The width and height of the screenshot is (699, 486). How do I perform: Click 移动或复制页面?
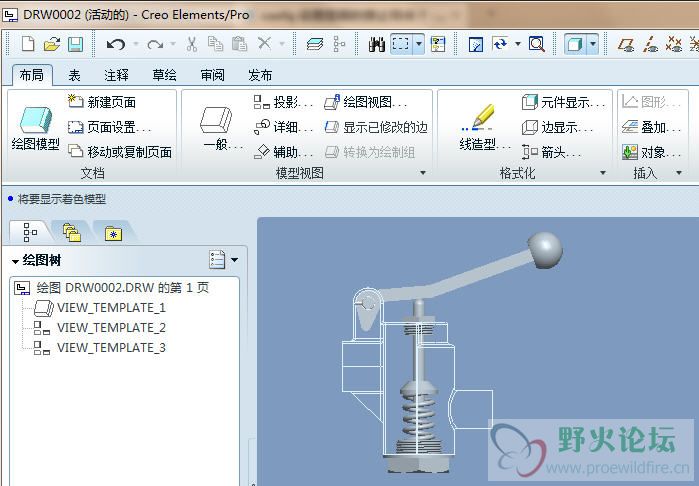tap(120, 152)
